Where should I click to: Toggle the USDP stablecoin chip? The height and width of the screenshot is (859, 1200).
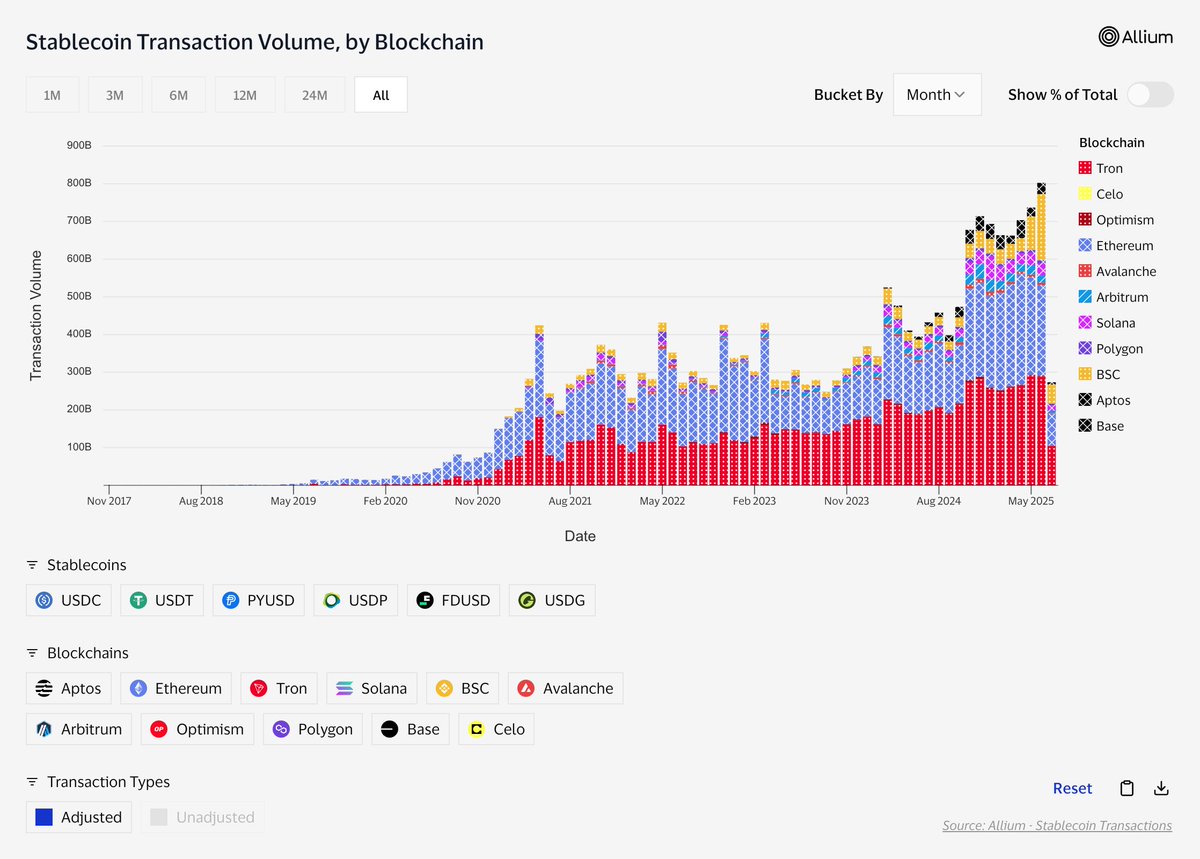[x=355, y=600]
